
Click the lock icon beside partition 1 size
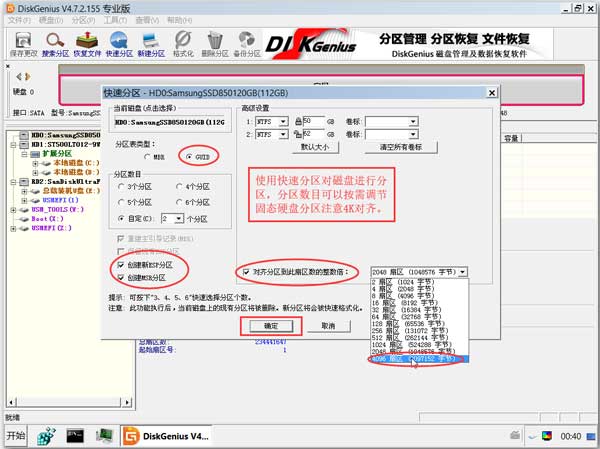coord(298,122)
